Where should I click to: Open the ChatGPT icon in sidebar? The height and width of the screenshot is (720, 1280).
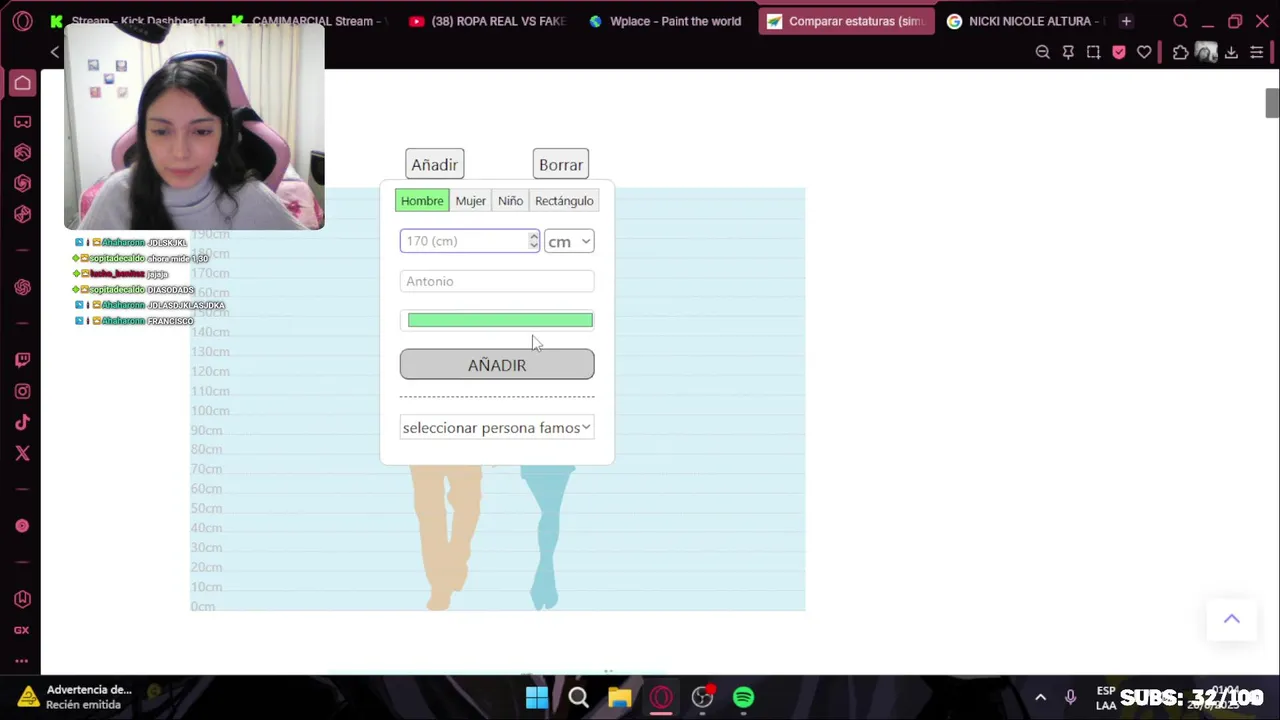click(22, 288)
